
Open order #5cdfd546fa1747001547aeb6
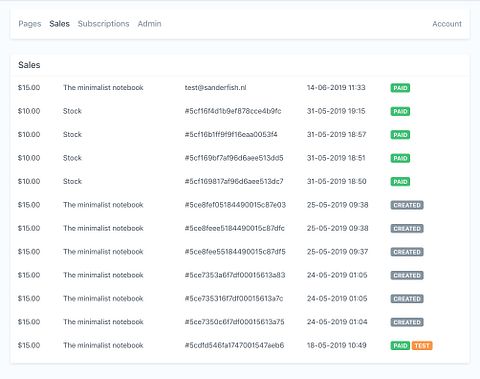[x=234, y=345]
